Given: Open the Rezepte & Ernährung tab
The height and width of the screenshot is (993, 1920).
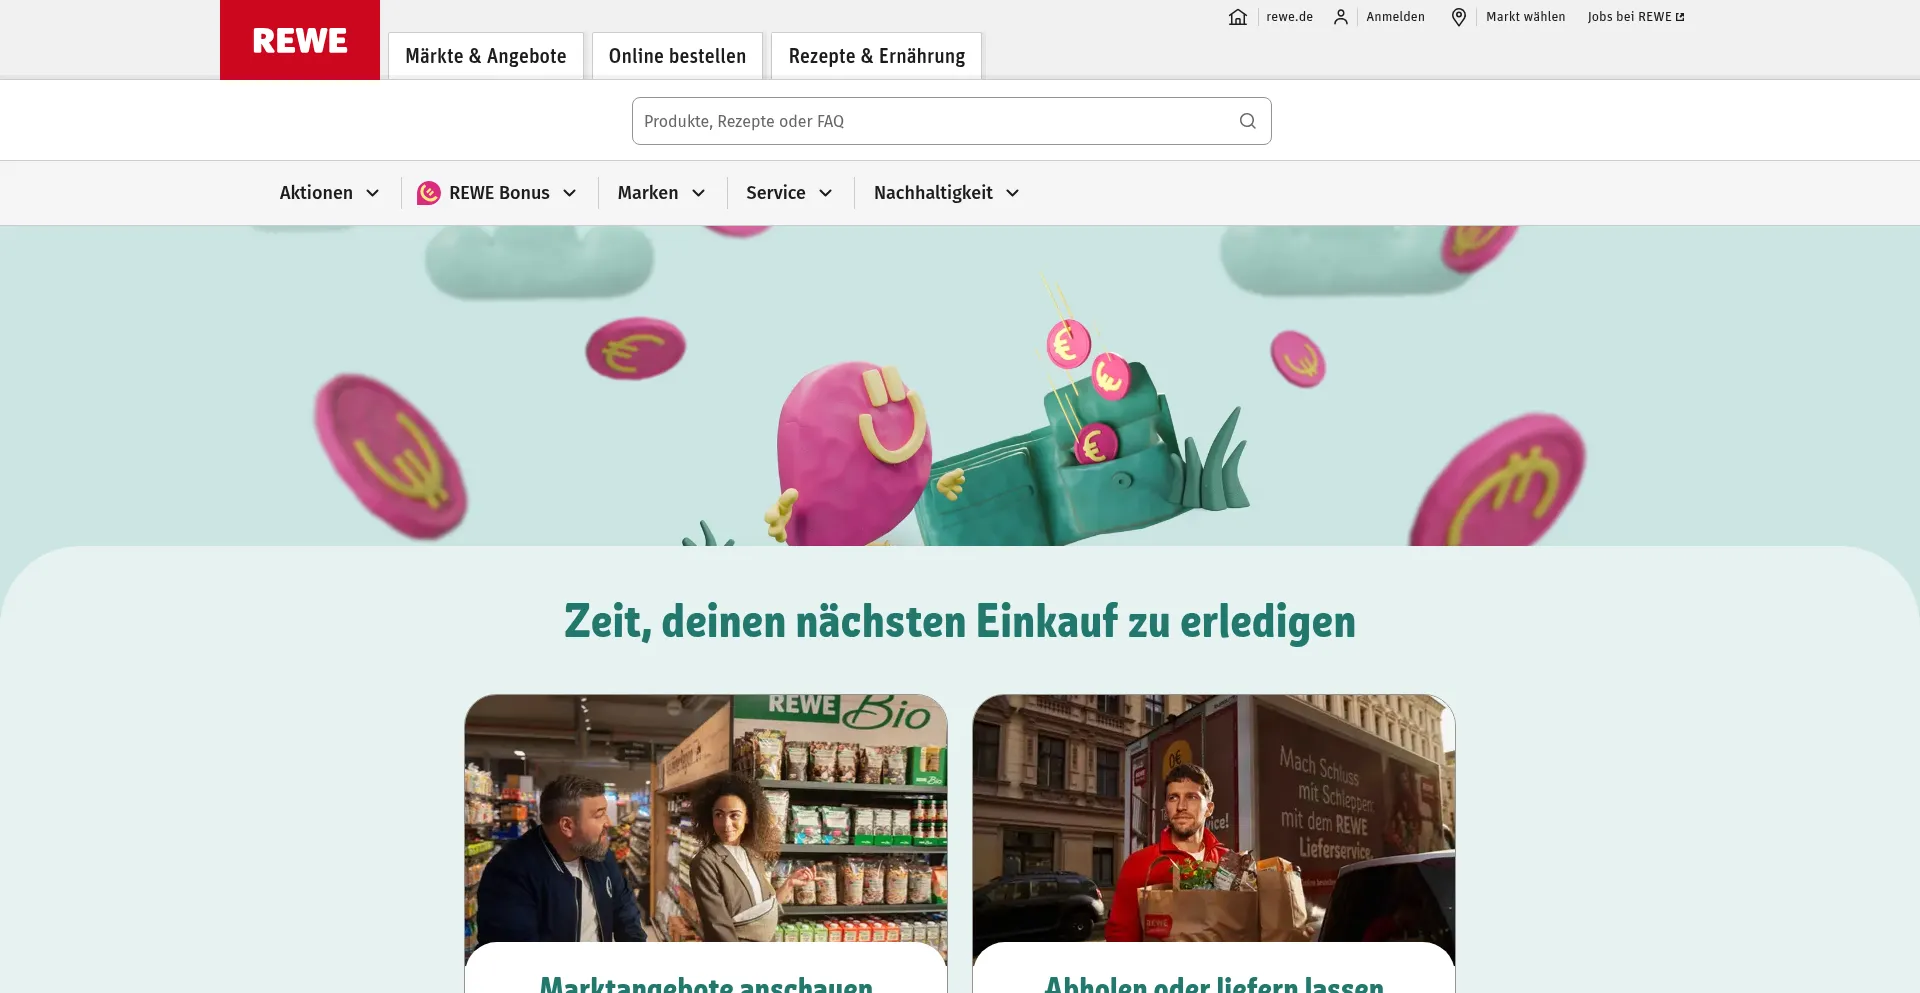Looking at the screenshot, I should pos(877,56).
